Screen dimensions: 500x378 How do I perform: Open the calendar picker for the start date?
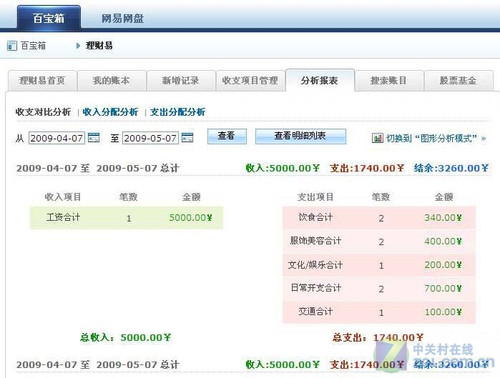(x=94, y=137)
